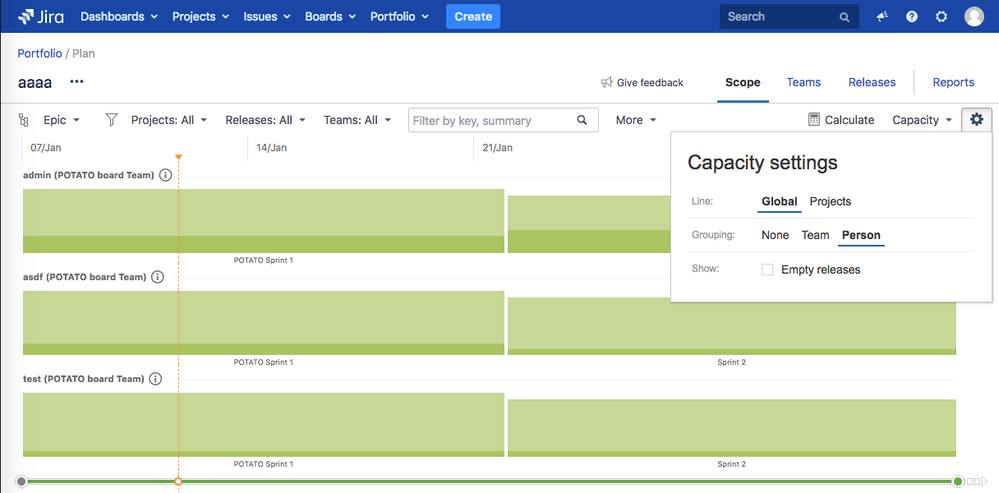Click admin's POTATO Sprint 1 capacity bar
Screen dimensions: 999x493
tap(264, 221)
